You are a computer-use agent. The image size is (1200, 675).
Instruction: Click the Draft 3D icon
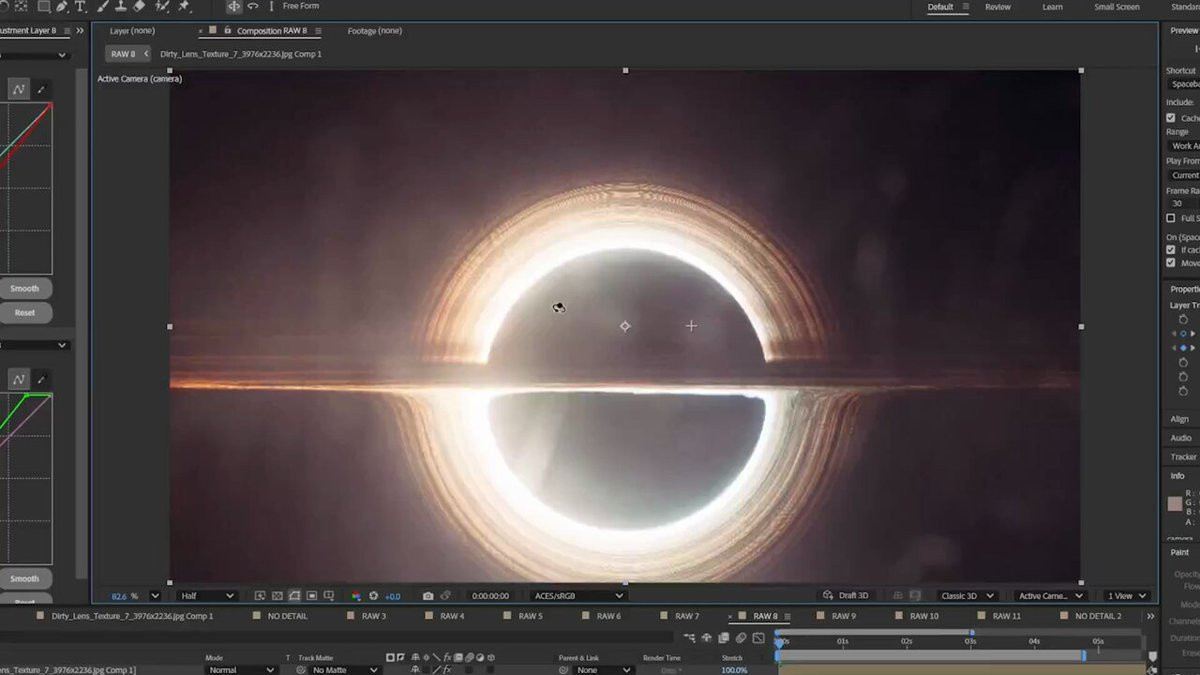pyautogui.click(x=827, y=596)
